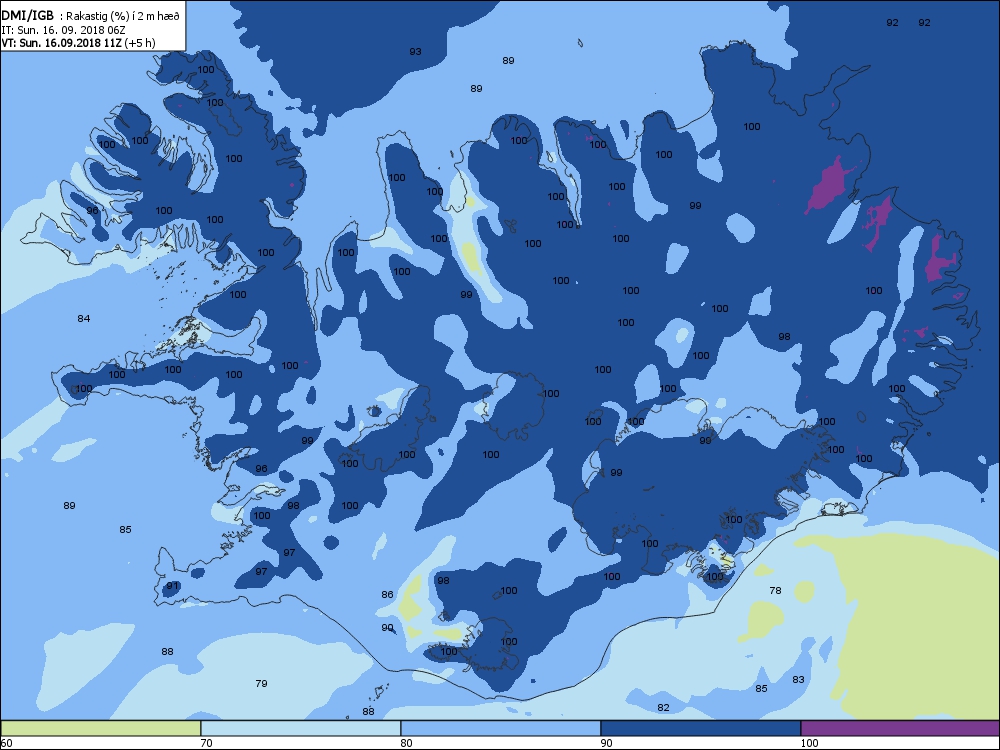
Task: Click the pale blue 70–80 legend swatch
Action: (x=300, y=728)
